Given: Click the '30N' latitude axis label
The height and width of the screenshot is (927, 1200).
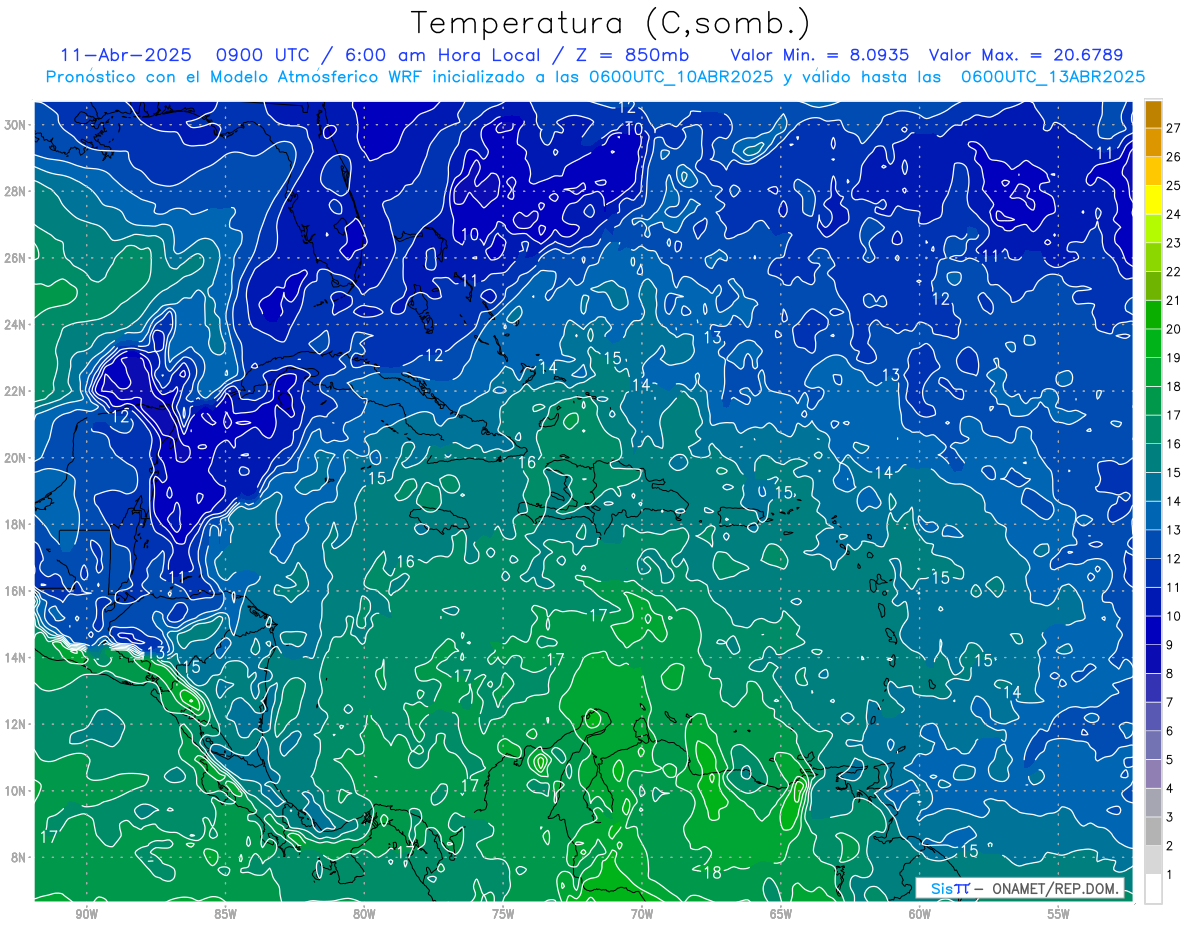Looking at the screenshot, I should click(x=14, y=125).
